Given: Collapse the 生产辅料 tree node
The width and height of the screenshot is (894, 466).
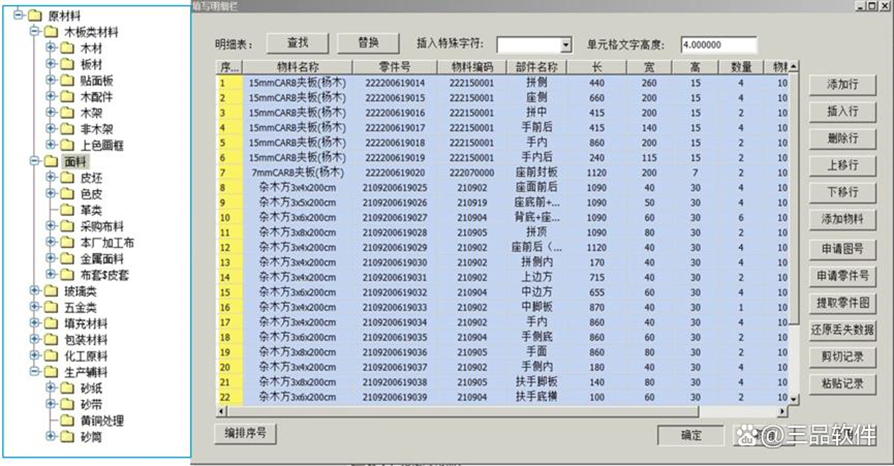Looking at the screenshot, I should [x=35, y=371].
